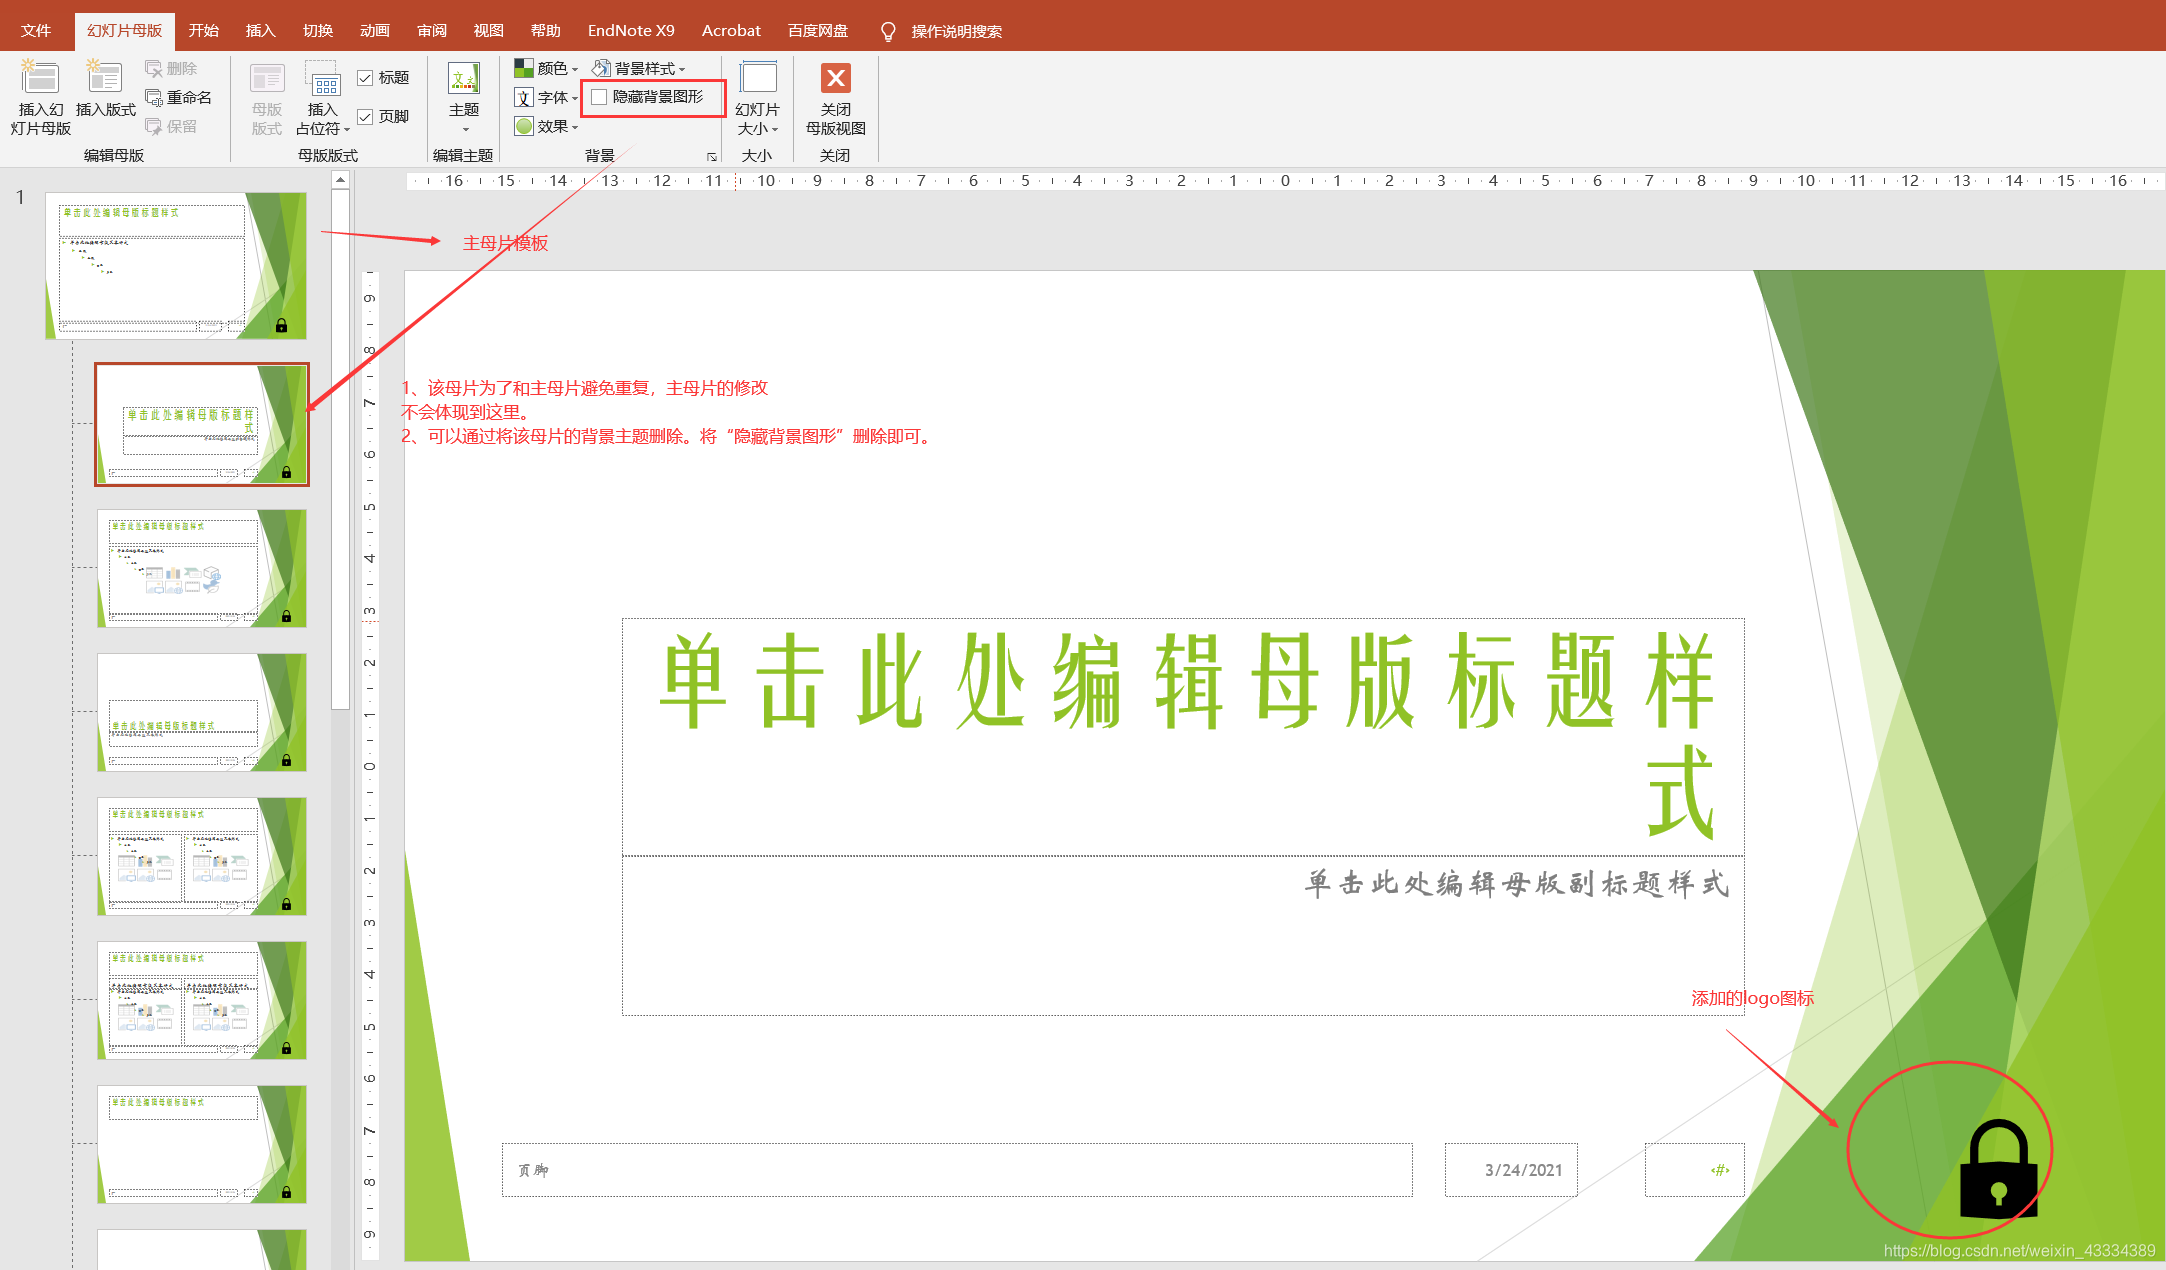The image size is (2166, 1270).
Task: Select the main slide master thumbnail
Action: (x=176, y=266)
